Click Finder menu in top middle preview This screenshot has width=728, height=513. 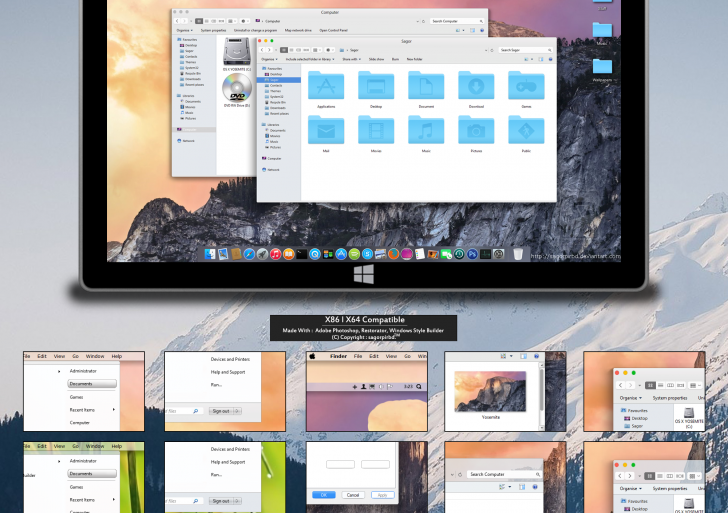[x=338, y=356]
